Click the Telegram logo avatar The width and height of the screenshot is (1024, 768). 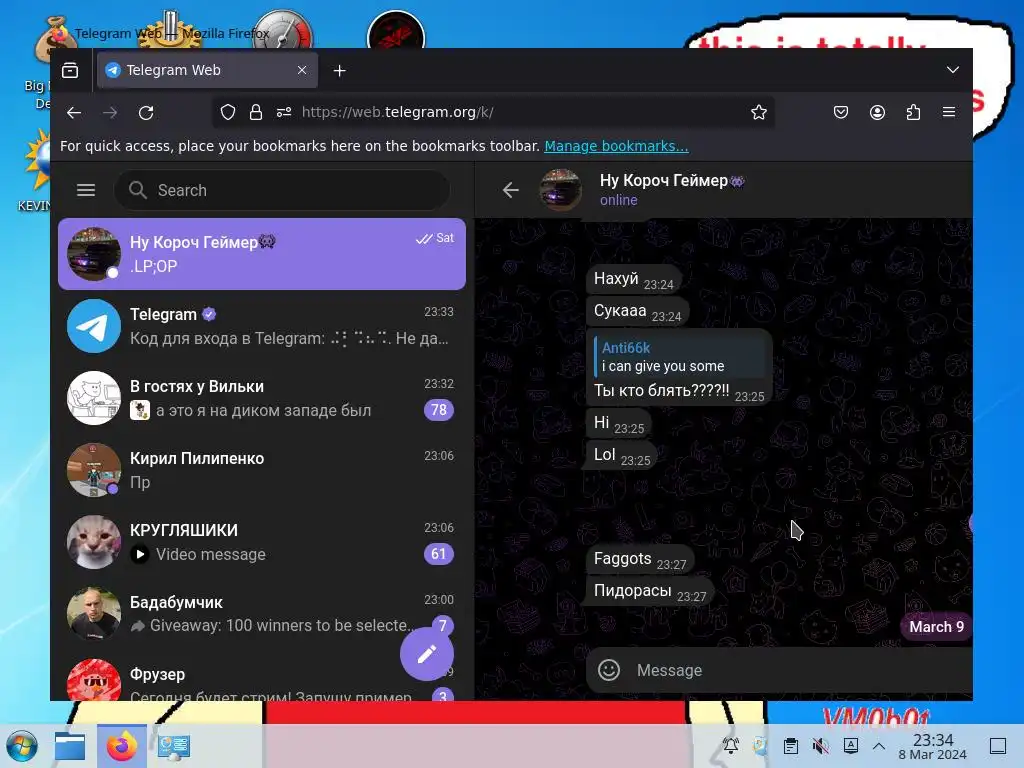(94, 326)
